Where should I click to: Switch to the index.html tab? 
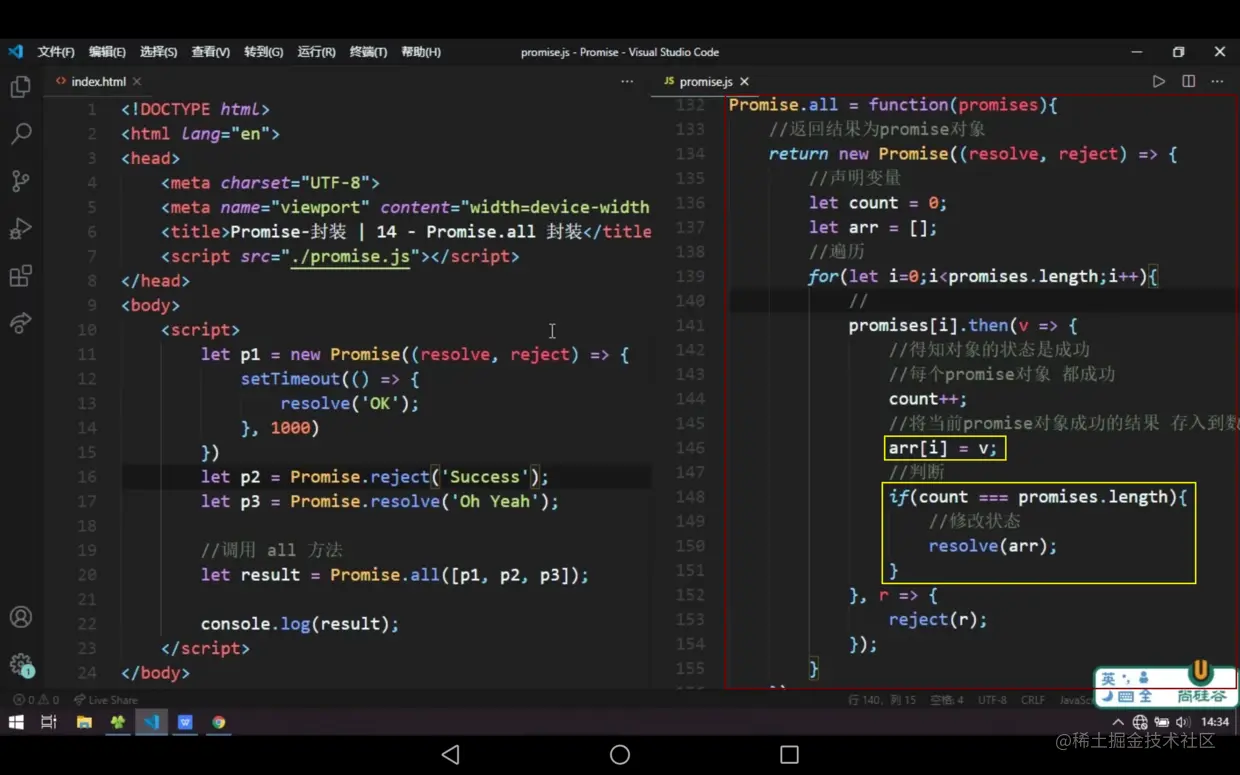97,82
